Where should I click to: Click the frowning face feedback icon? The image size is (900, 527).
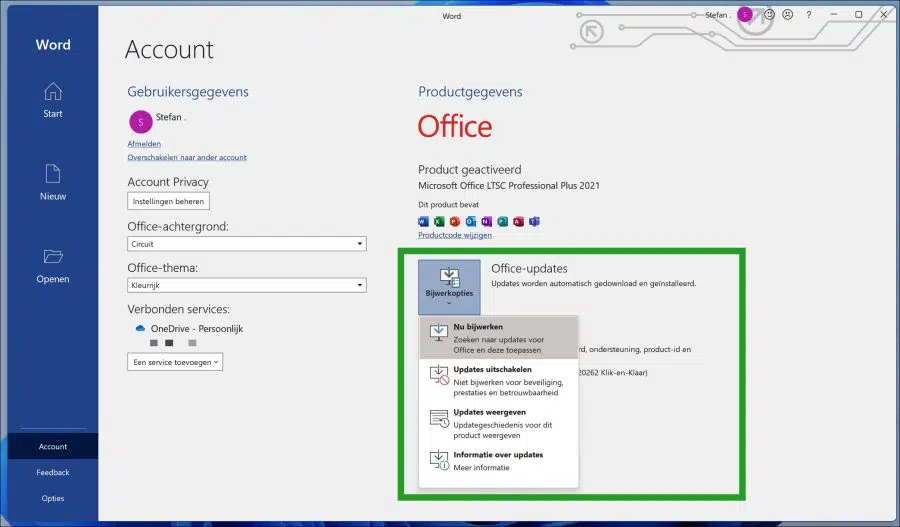tap(788, 14)
